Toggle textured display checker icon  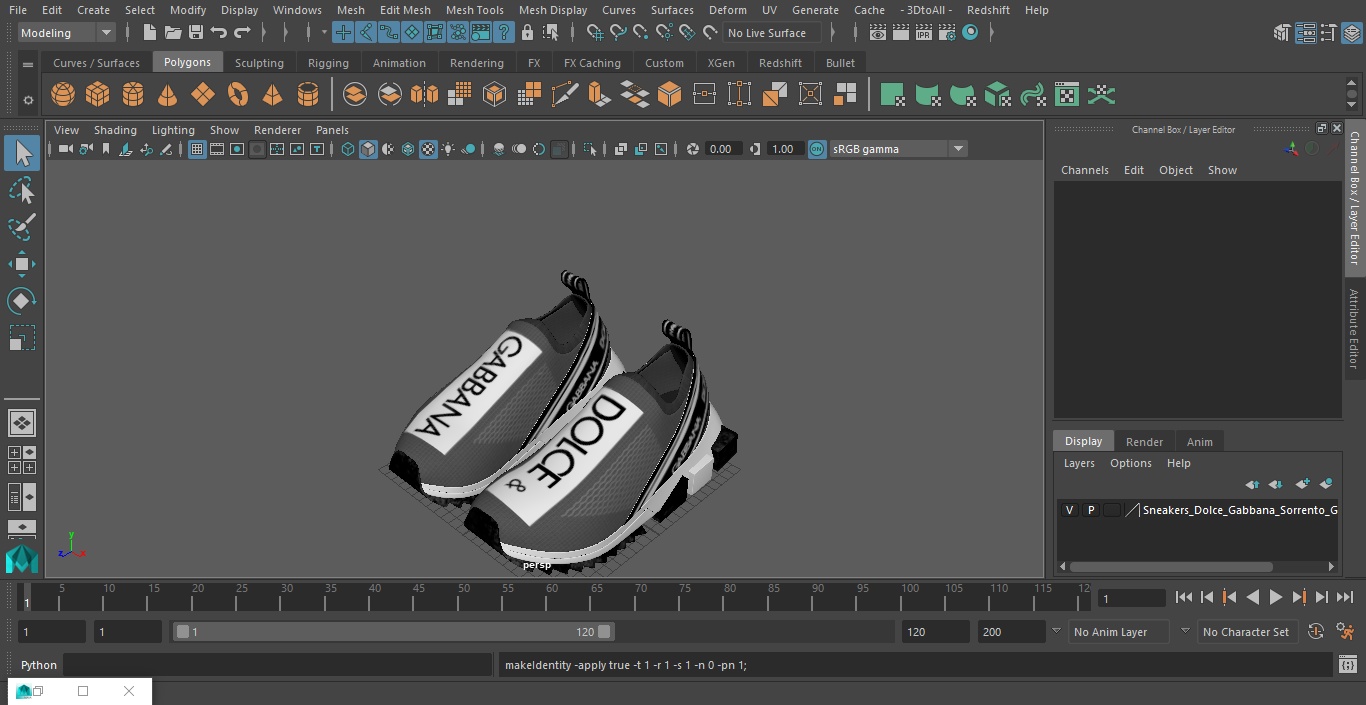tap(428, 149)
